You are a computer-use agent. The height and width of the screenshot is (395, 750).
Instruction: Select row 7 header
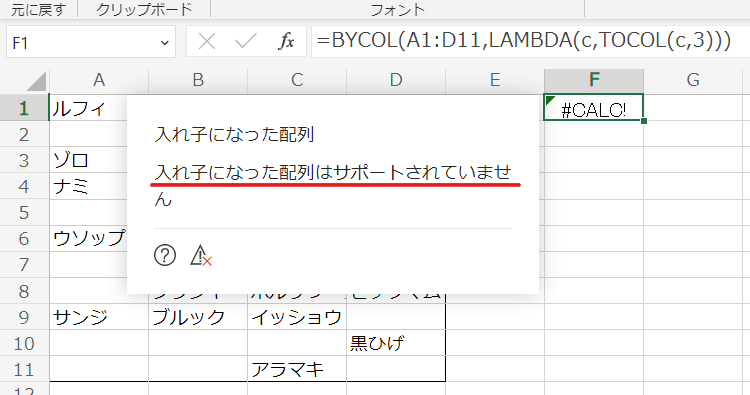click(x=24, y=265)
